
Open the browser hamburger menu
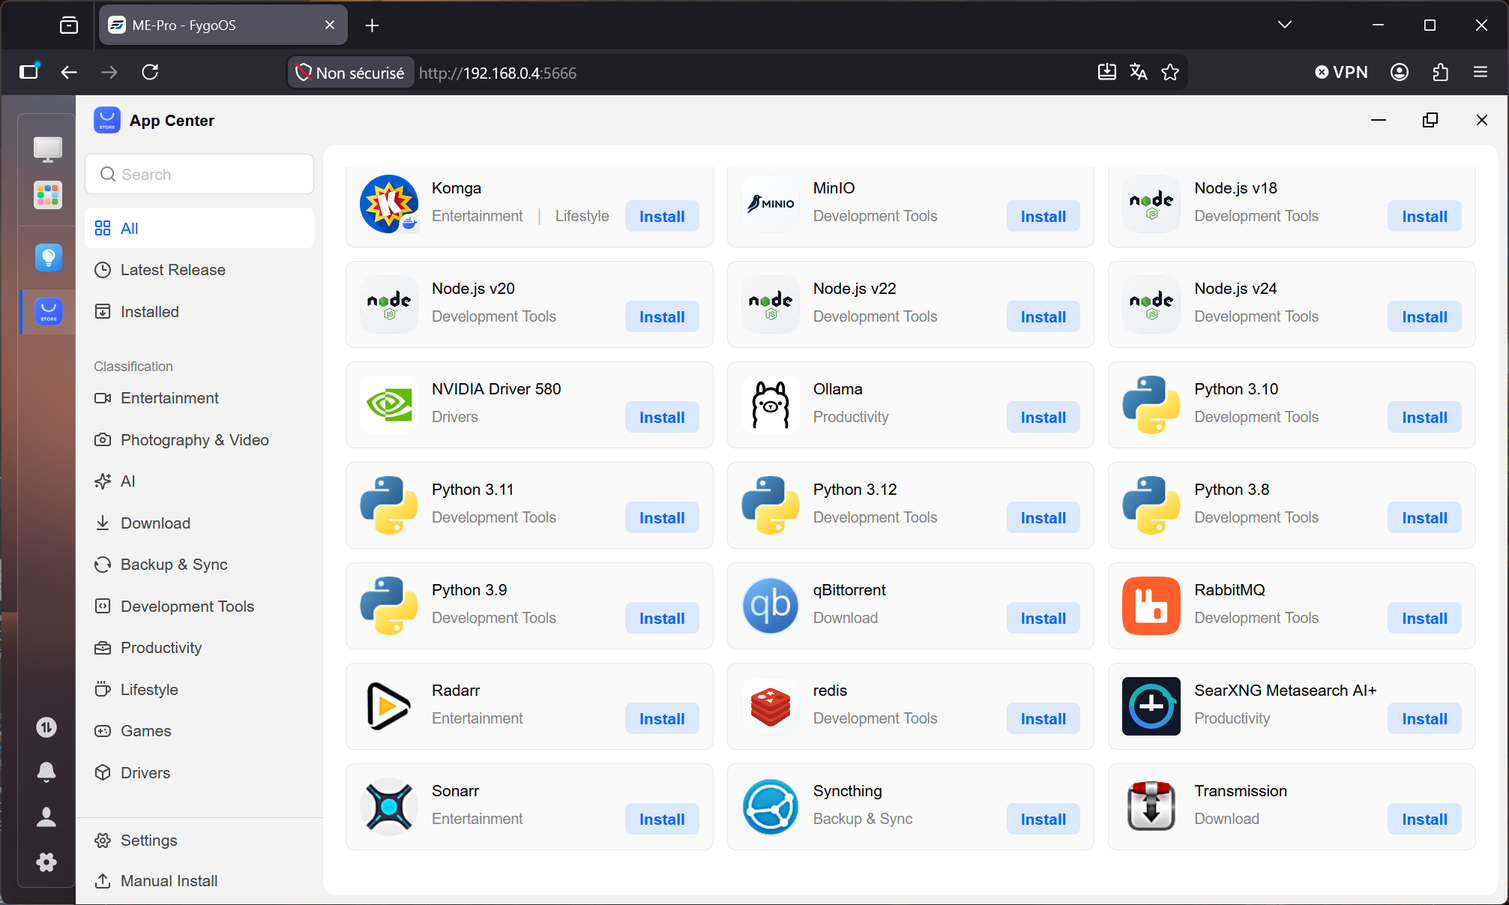coord(1481,72)
